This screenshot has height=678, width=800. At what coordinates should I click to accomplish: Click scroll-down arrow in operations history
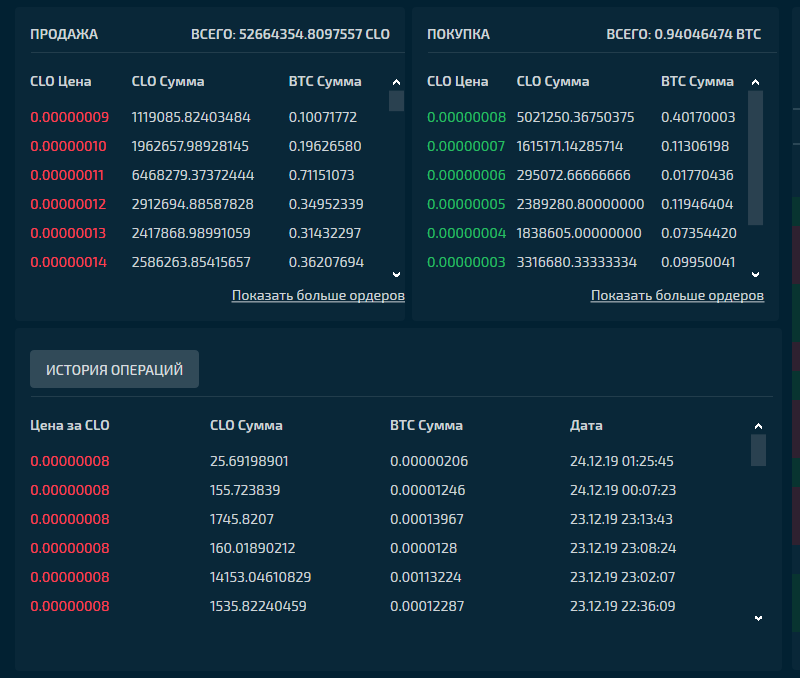point(758,618)
